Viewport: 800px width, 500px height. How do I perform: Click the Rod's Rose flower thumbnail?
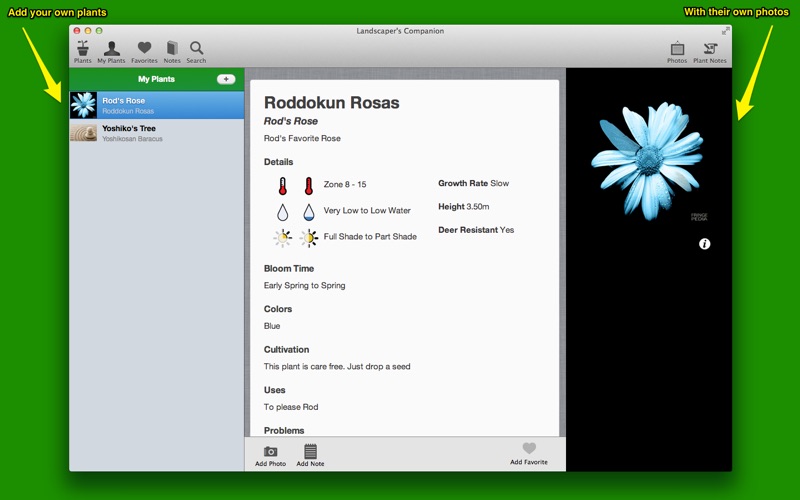pyautogui.click(x=83, y=105)
